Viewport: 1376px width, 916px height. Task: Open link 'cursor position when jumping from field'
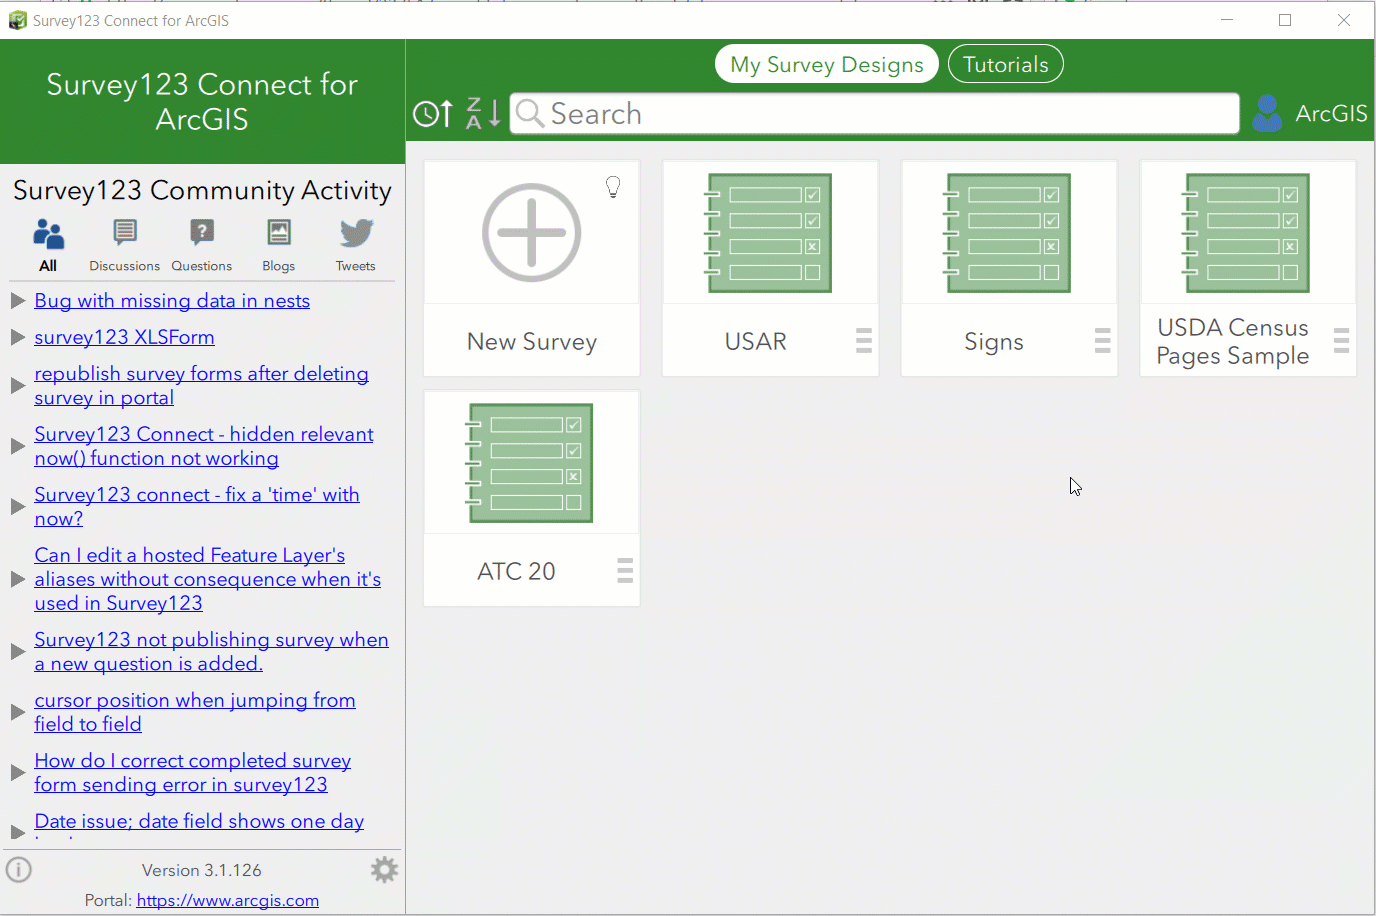click(x=195, y=712)
